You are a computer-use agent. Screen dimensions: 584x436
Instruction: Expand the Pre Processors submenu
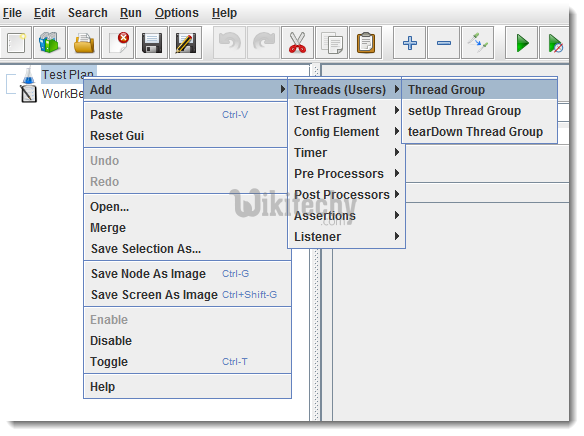click(x=345, y=174)
